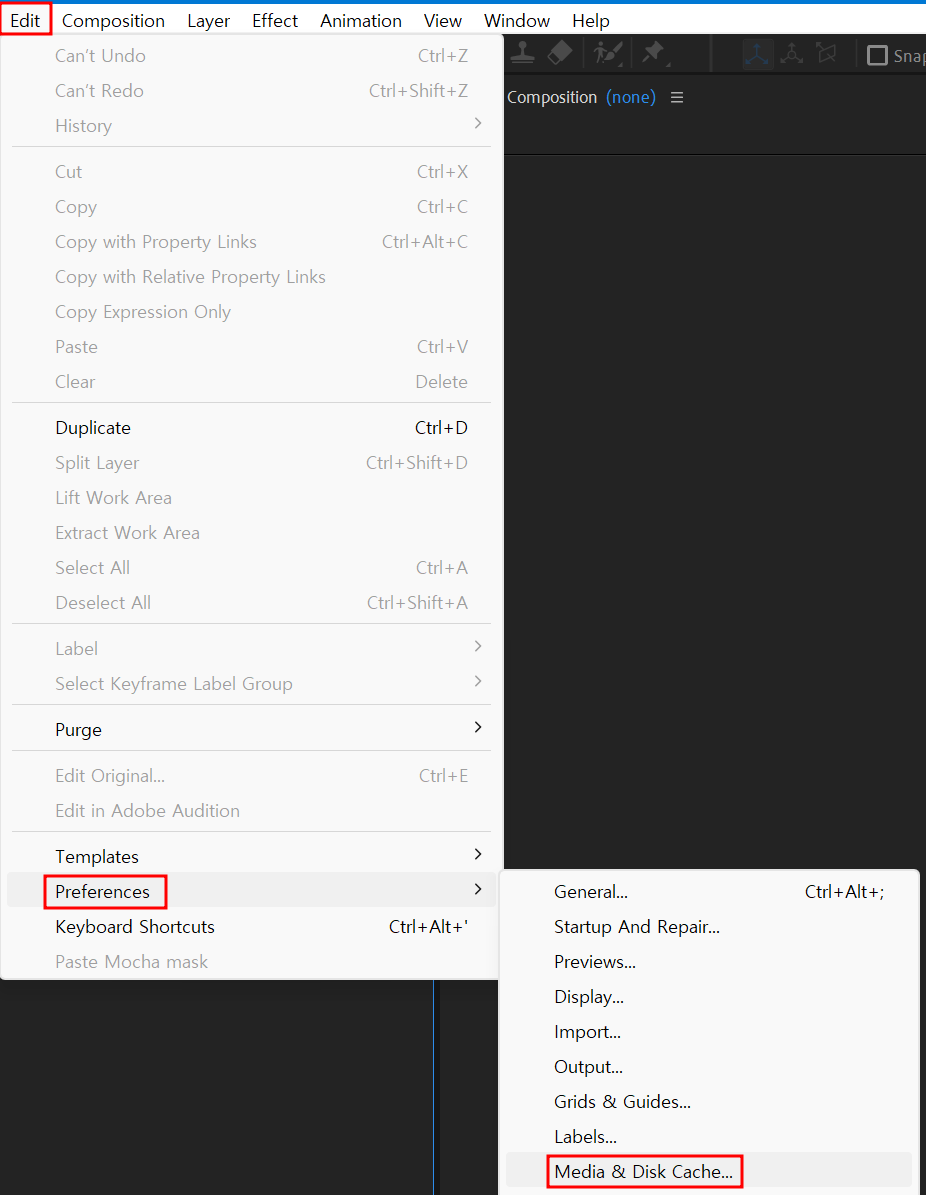926x1195 pixels.
Task: Choose Select All in Edit menu
Action: [x=252, y=568]
